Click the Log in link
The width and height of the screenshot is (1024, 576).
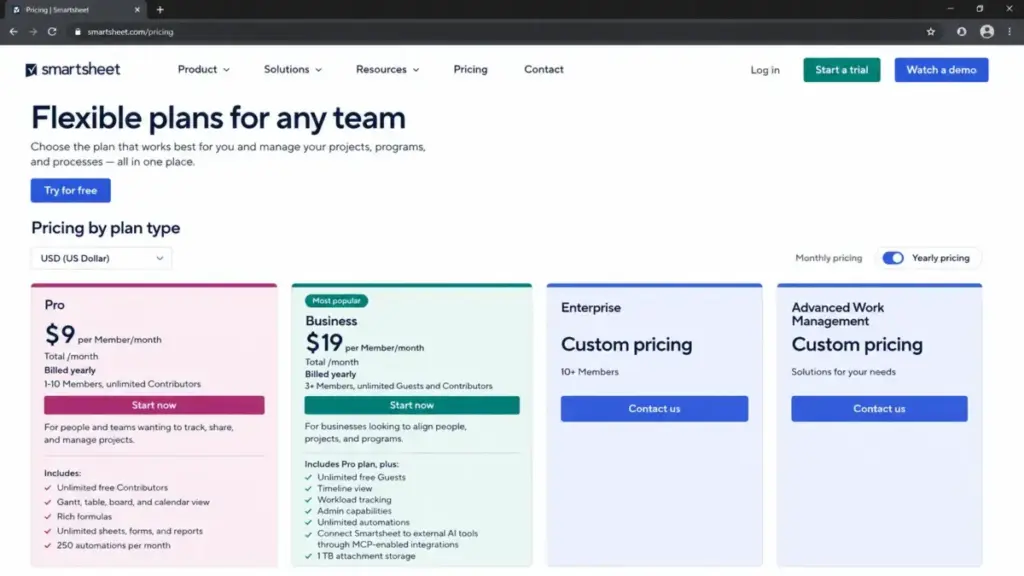coord(765,70)
